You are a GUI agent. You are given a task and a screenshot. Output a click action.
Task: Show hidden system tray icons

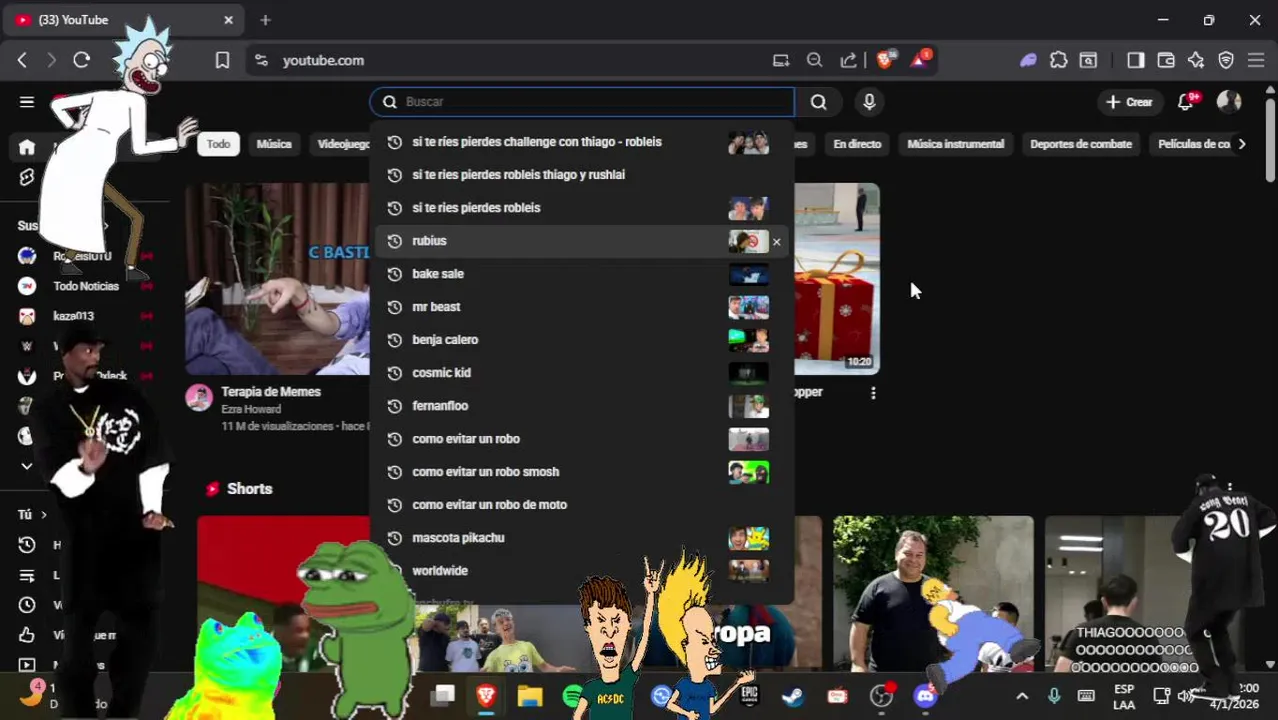(1022, 696)
